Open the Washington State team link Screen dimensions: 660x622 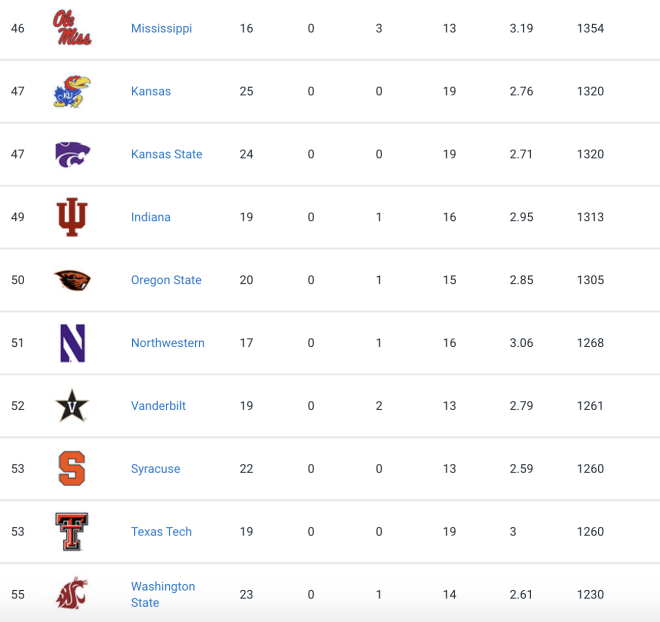(163, 595)
